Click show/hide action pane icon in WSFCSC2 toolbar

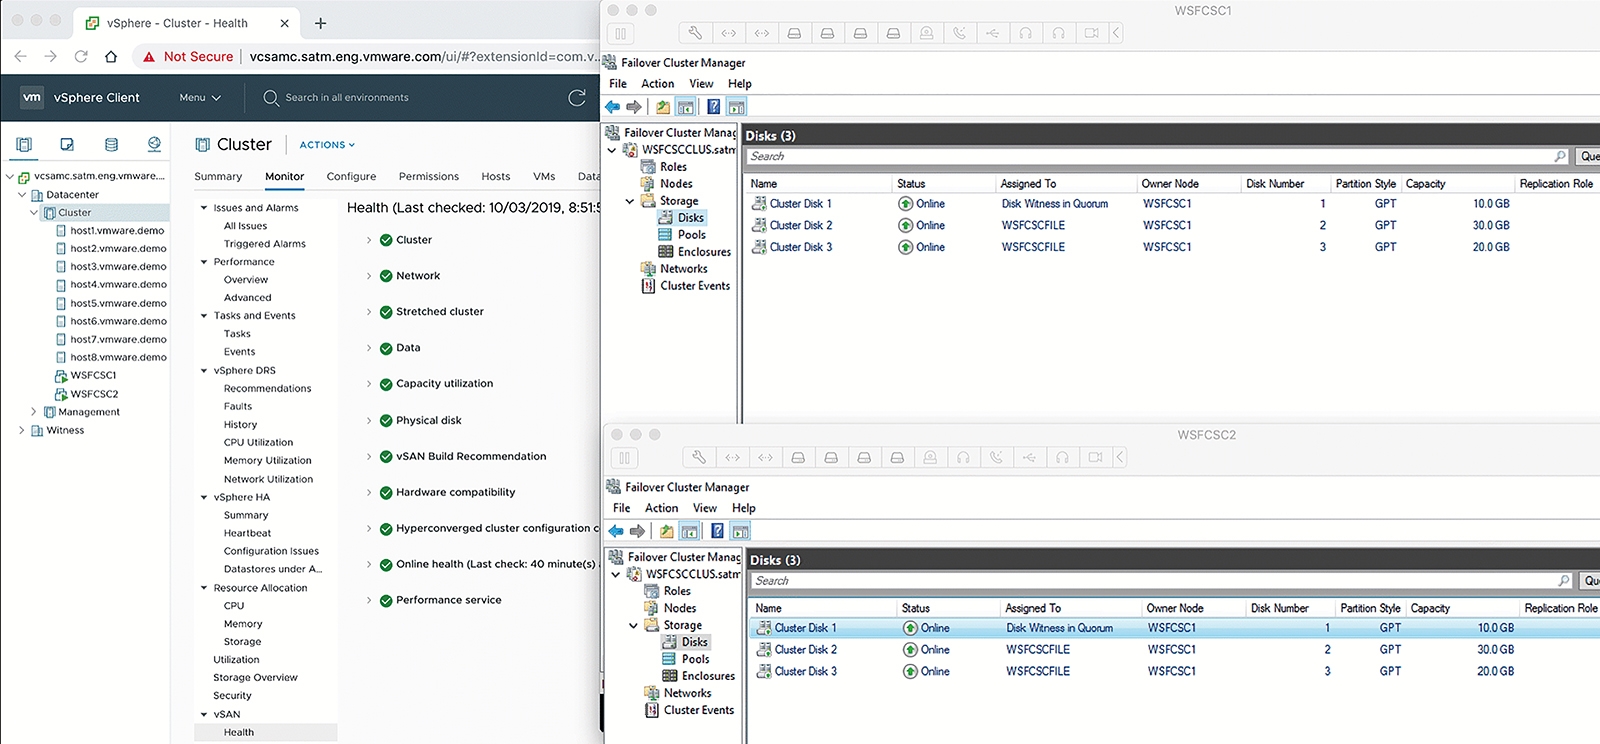pos(740,531)
